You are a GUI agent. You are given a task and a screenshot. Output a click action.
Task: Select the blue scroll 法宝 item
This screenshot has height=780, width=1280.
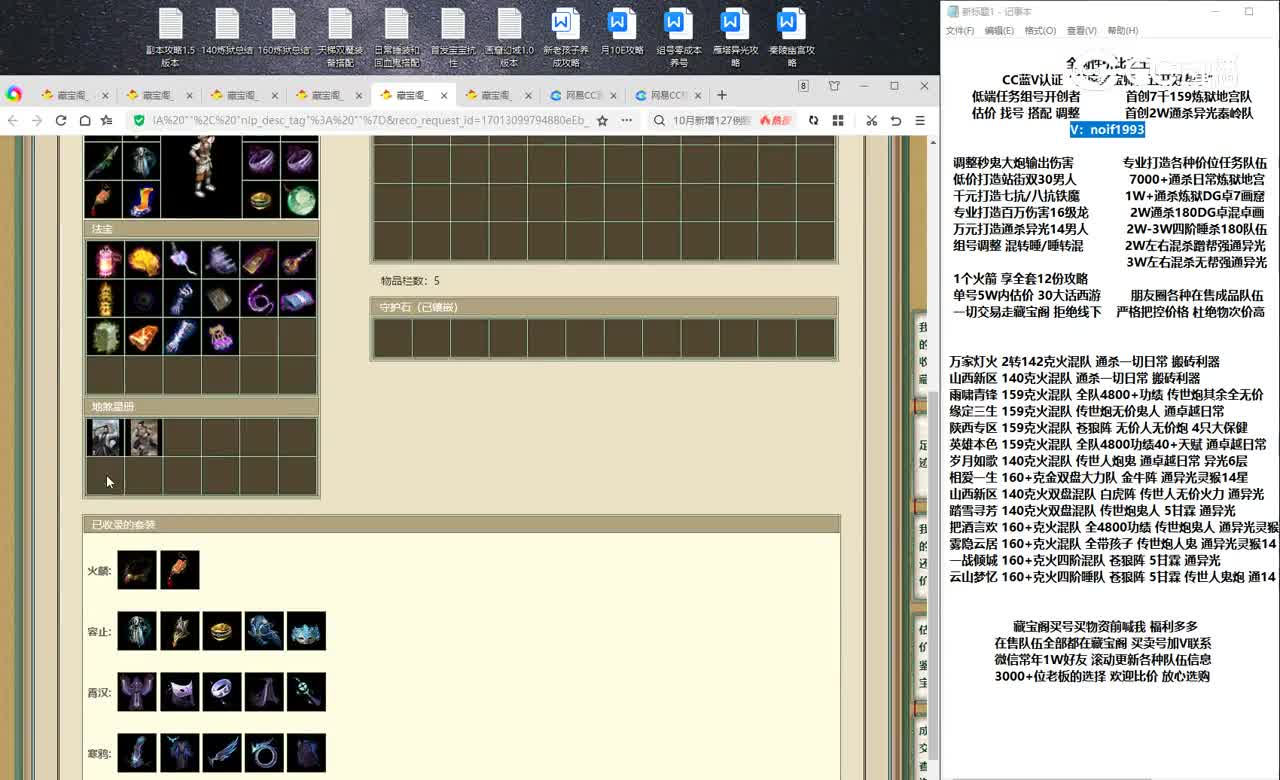297,299
